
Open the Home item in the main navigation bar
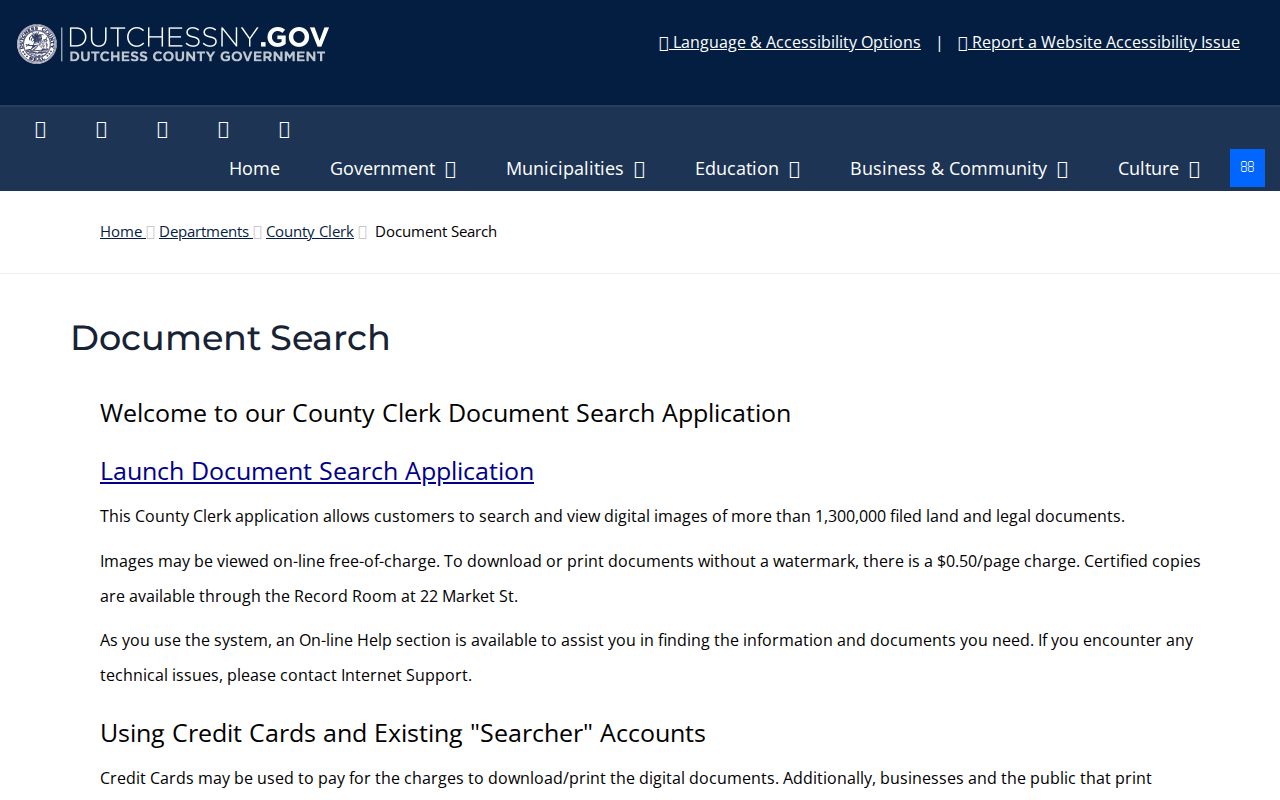point(254,168)
